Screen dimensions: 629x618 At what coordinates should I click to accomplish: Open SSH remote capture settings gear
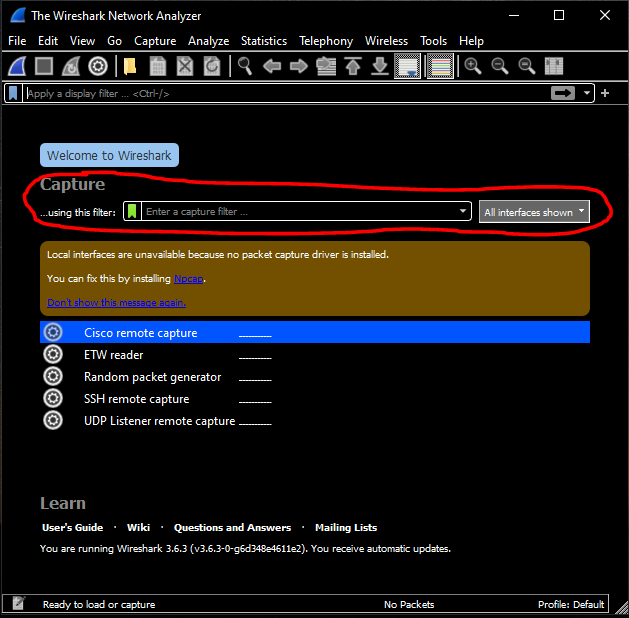tap(53, 398)
